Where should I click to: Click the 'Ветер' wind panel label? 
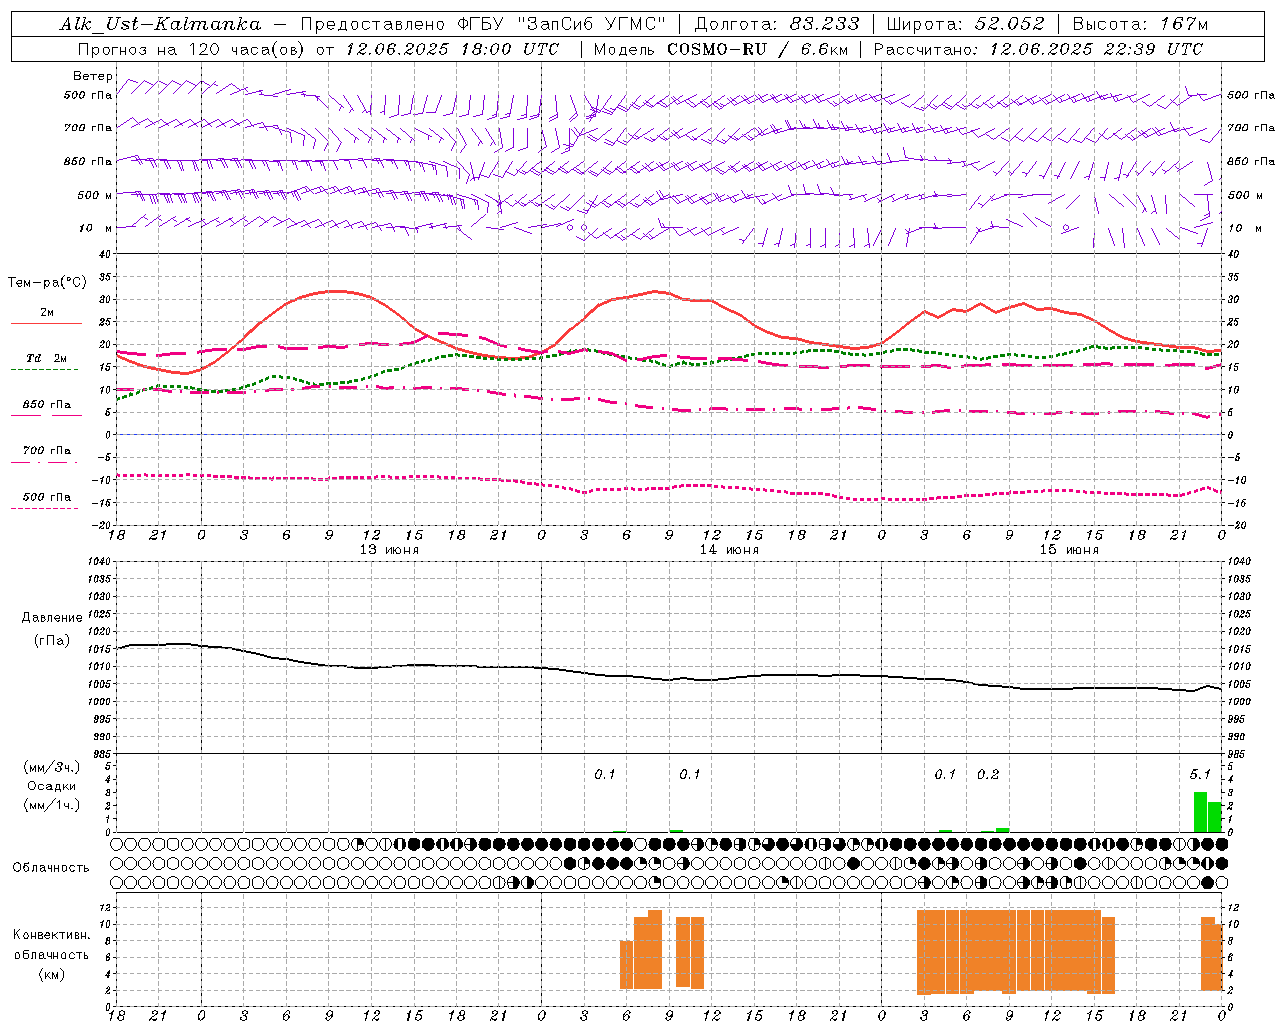tap(93, 76)
